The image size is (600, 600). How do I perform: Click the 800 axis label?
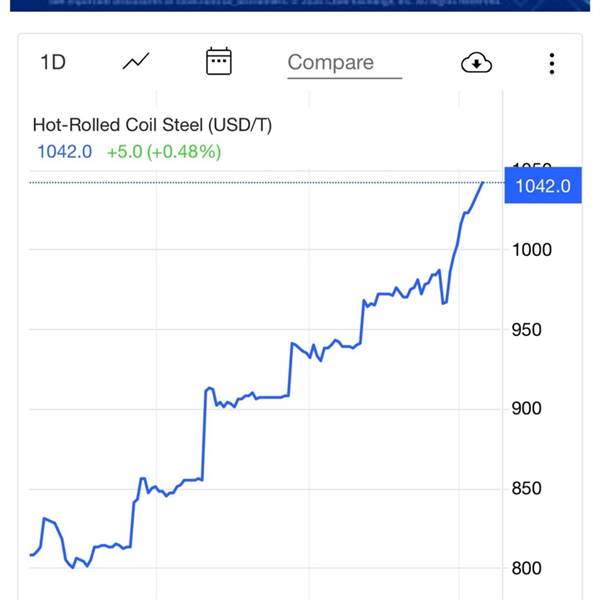527,568
